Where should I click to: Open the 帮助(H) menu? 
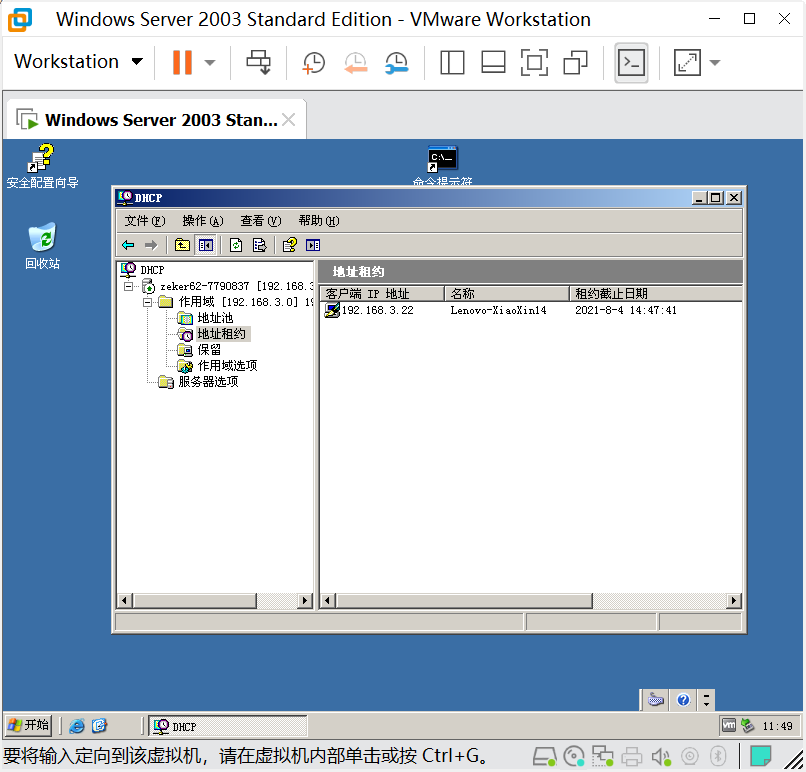pos(319,221)
